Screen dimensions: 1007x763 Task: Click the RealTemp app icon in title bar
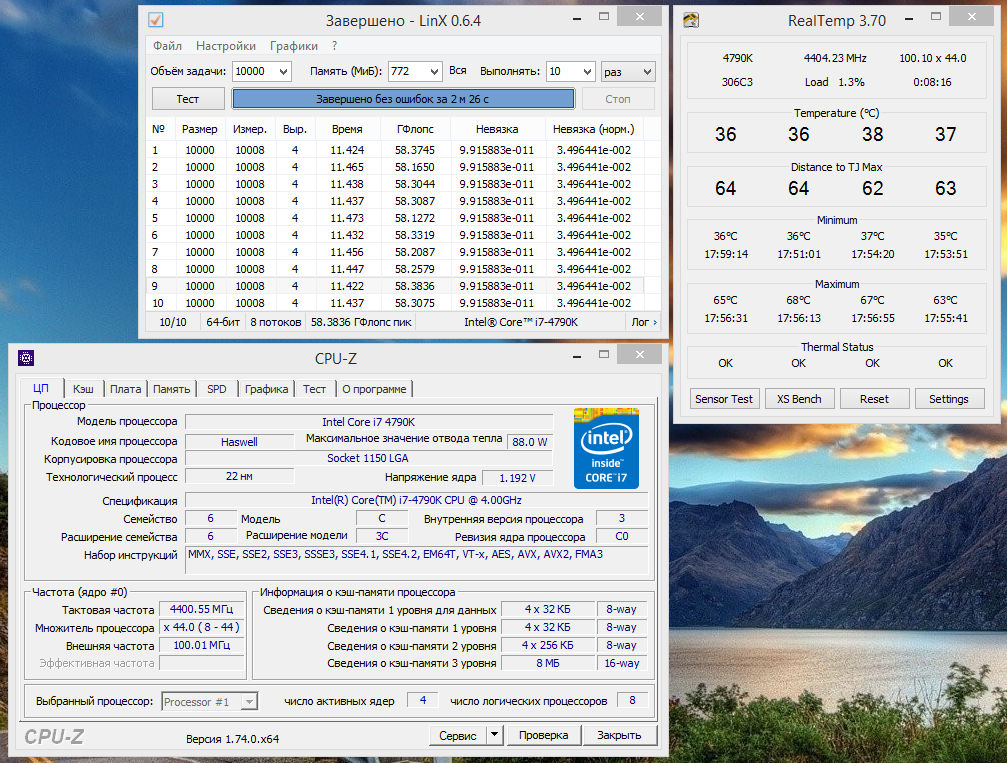[x=691, y=20]
